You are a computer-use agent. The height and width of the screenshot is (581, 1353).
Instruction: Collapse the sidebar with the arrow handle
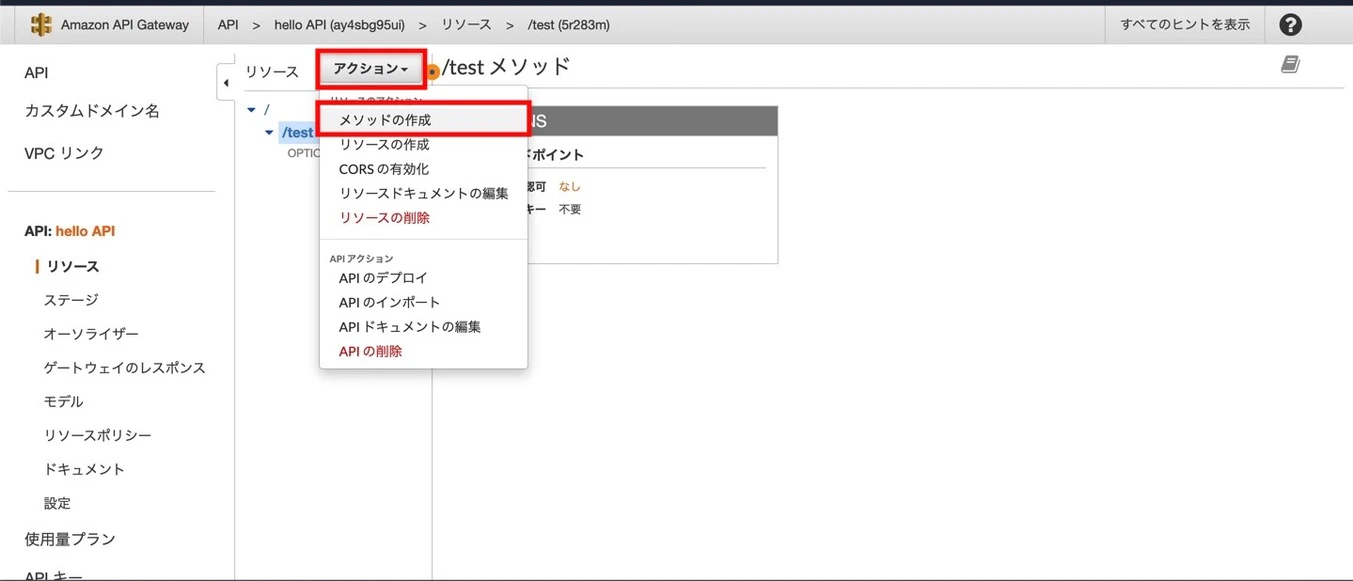pos(225,83)
